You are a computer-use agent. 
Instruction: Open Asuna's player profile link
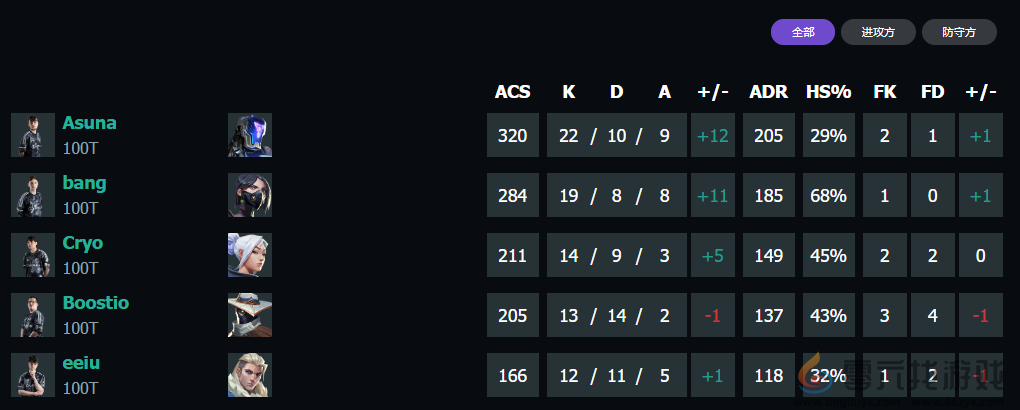pos(89,123)
